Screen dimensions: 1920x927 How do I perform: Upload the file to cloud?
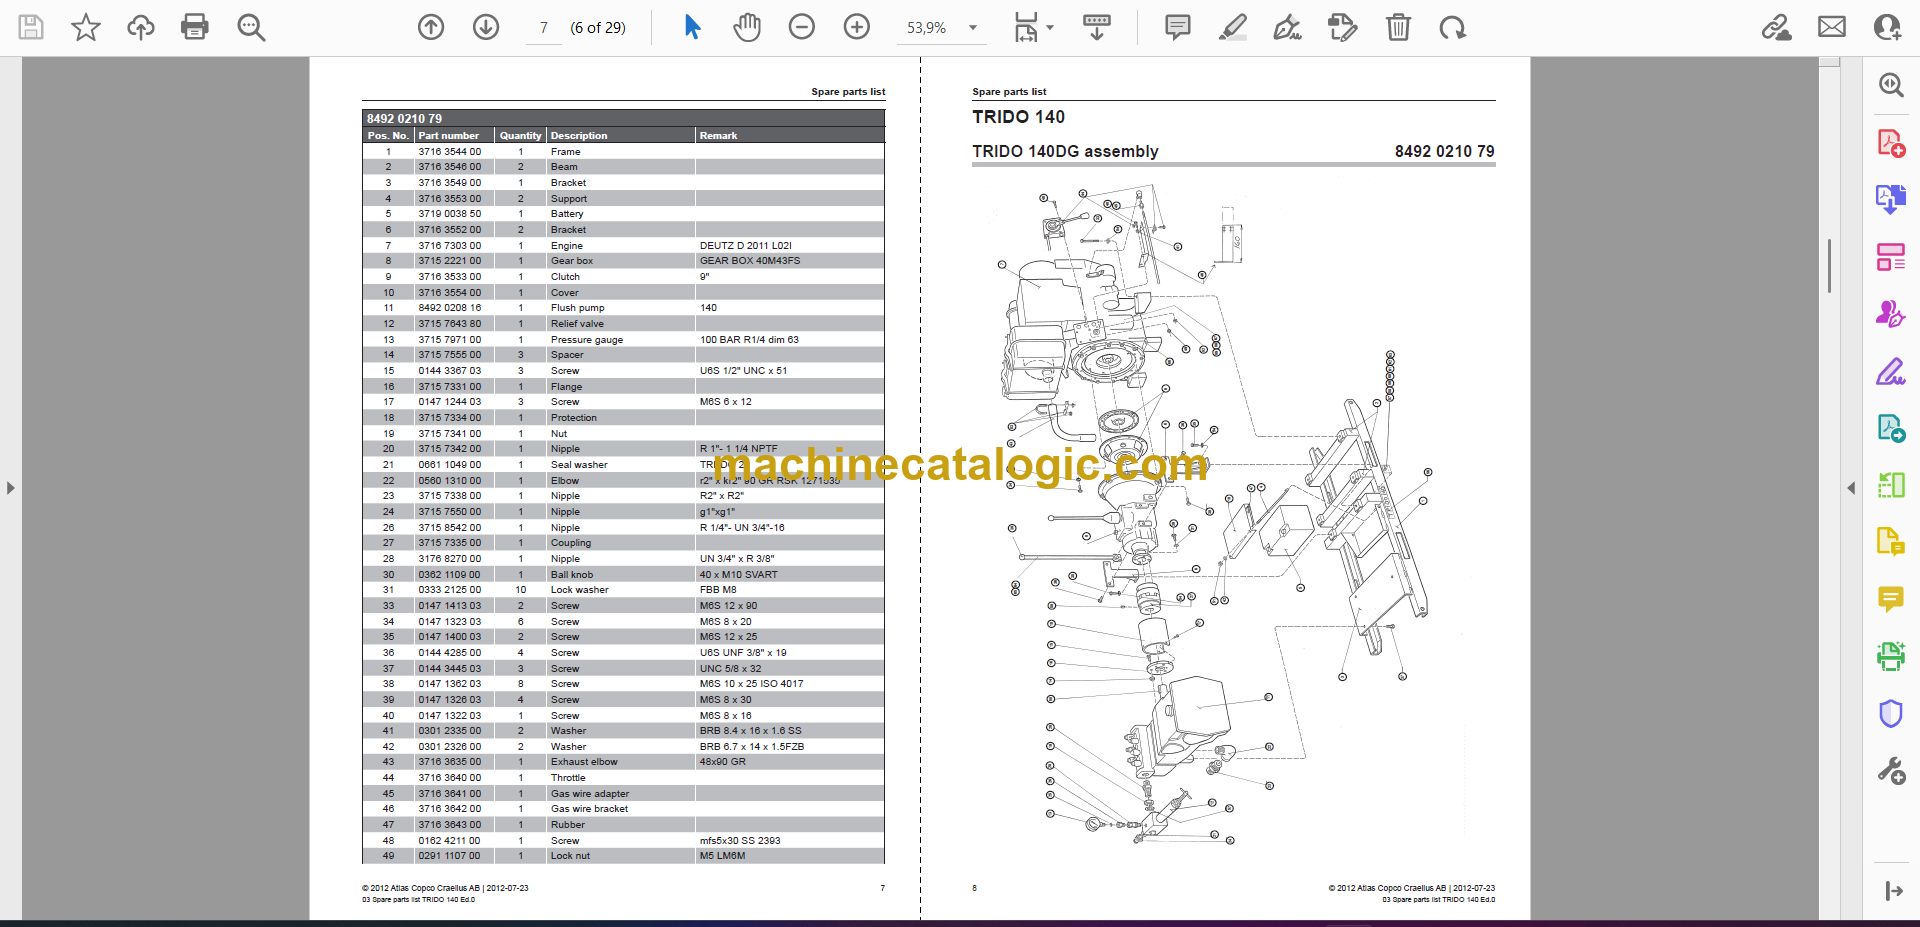click(141, 27)
